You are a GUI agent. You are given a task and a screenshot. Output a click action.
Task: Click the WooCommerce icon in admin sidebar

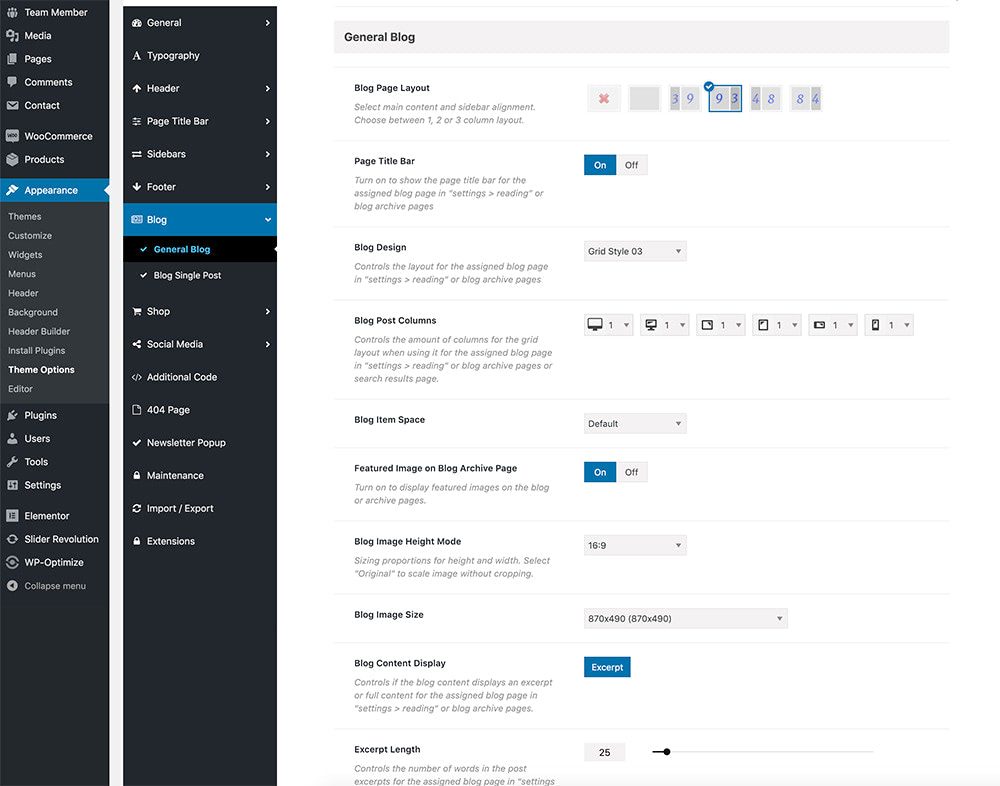coord(12,136)
